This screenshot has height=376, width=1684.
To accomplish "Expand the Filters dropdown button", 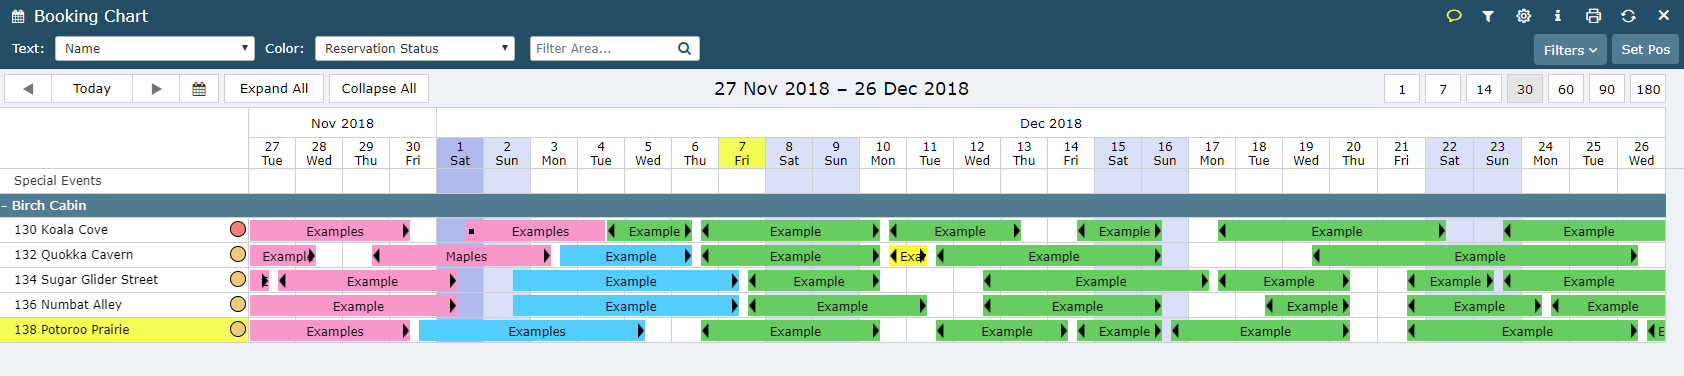I will click(x=1570, y=50).
